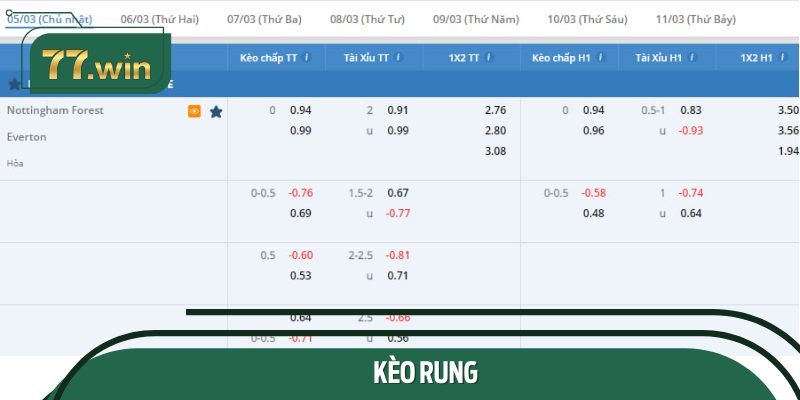Toggle favorite star for Nottingham Forest match
Image resolution: width=800 pixels, height=400 pixels.
[216, 111]
